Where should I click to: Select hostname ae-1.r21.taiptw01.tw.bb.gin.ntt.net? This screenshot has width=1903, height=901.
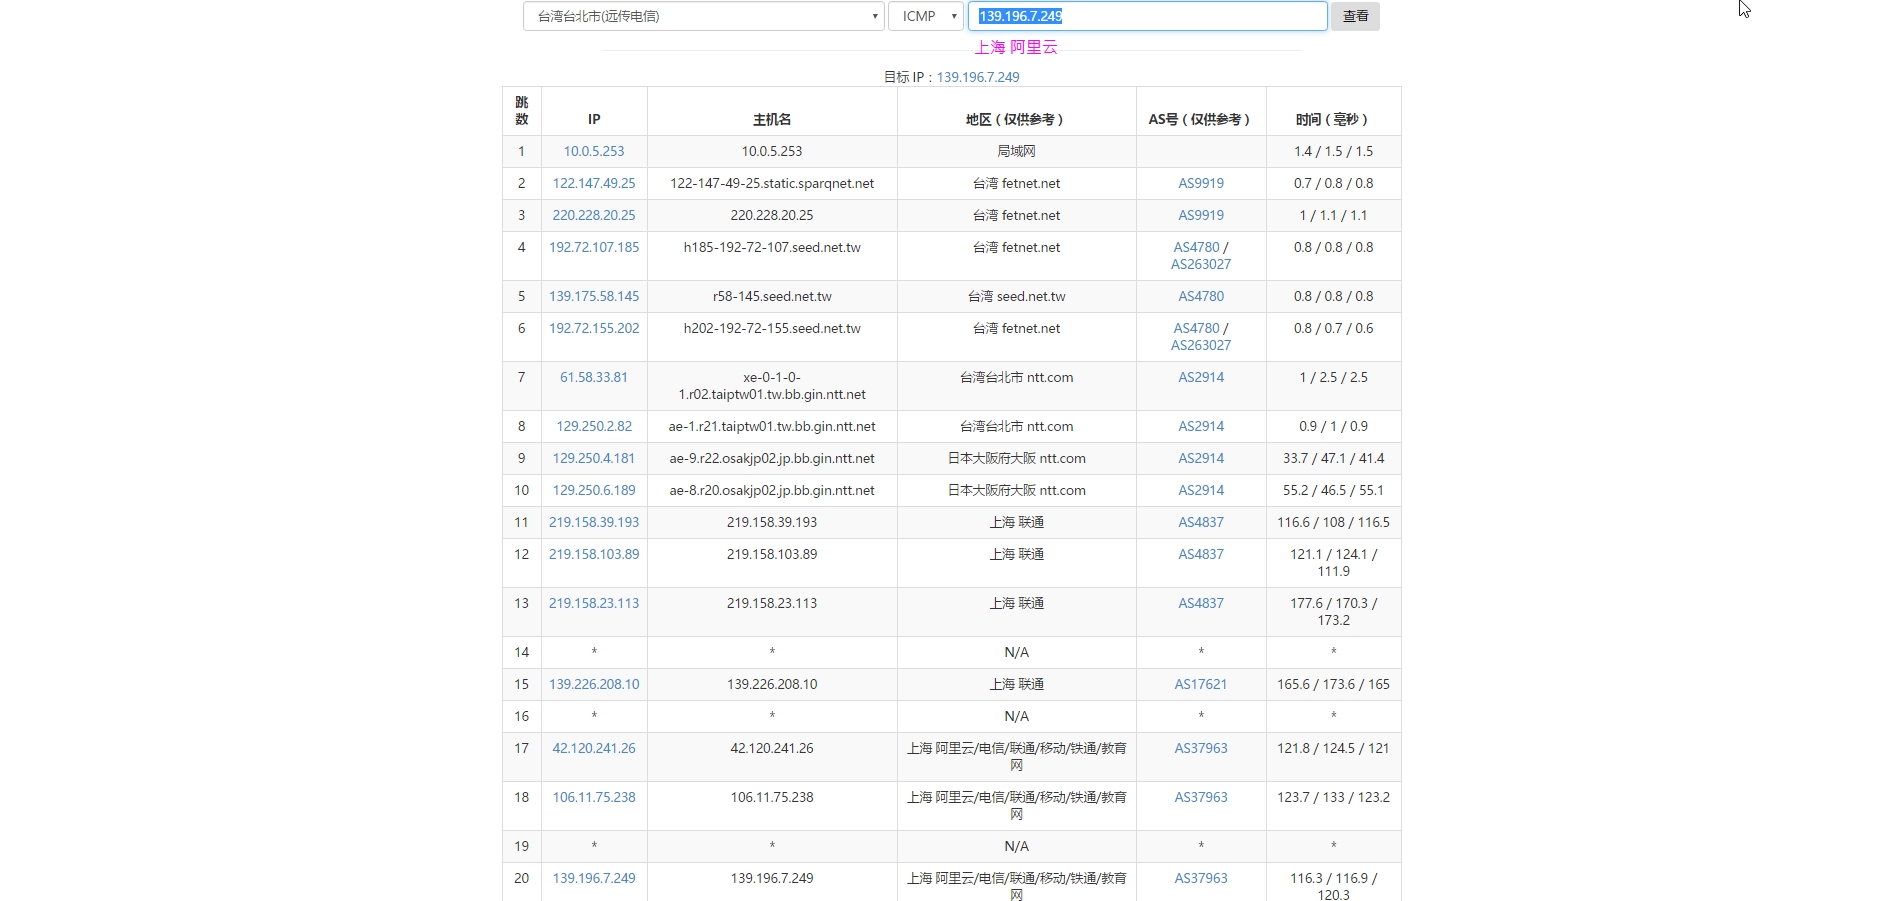[772, 426]
